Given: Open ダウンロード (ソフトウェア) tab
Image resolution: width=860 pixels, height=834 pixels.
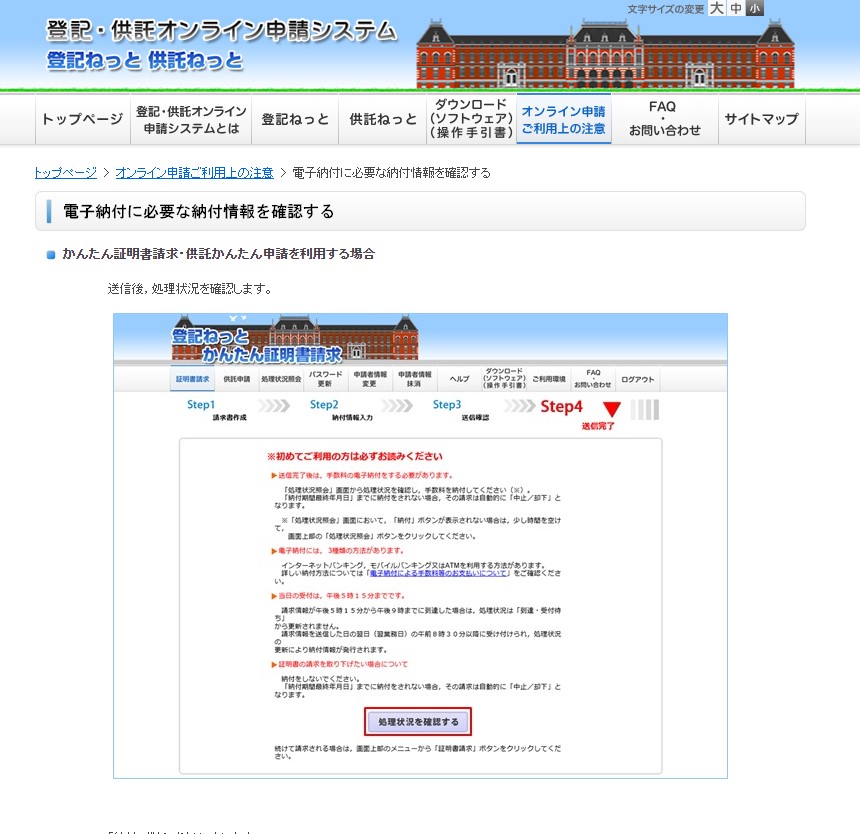Looking at the screenshot, I should tap(471, 119).
